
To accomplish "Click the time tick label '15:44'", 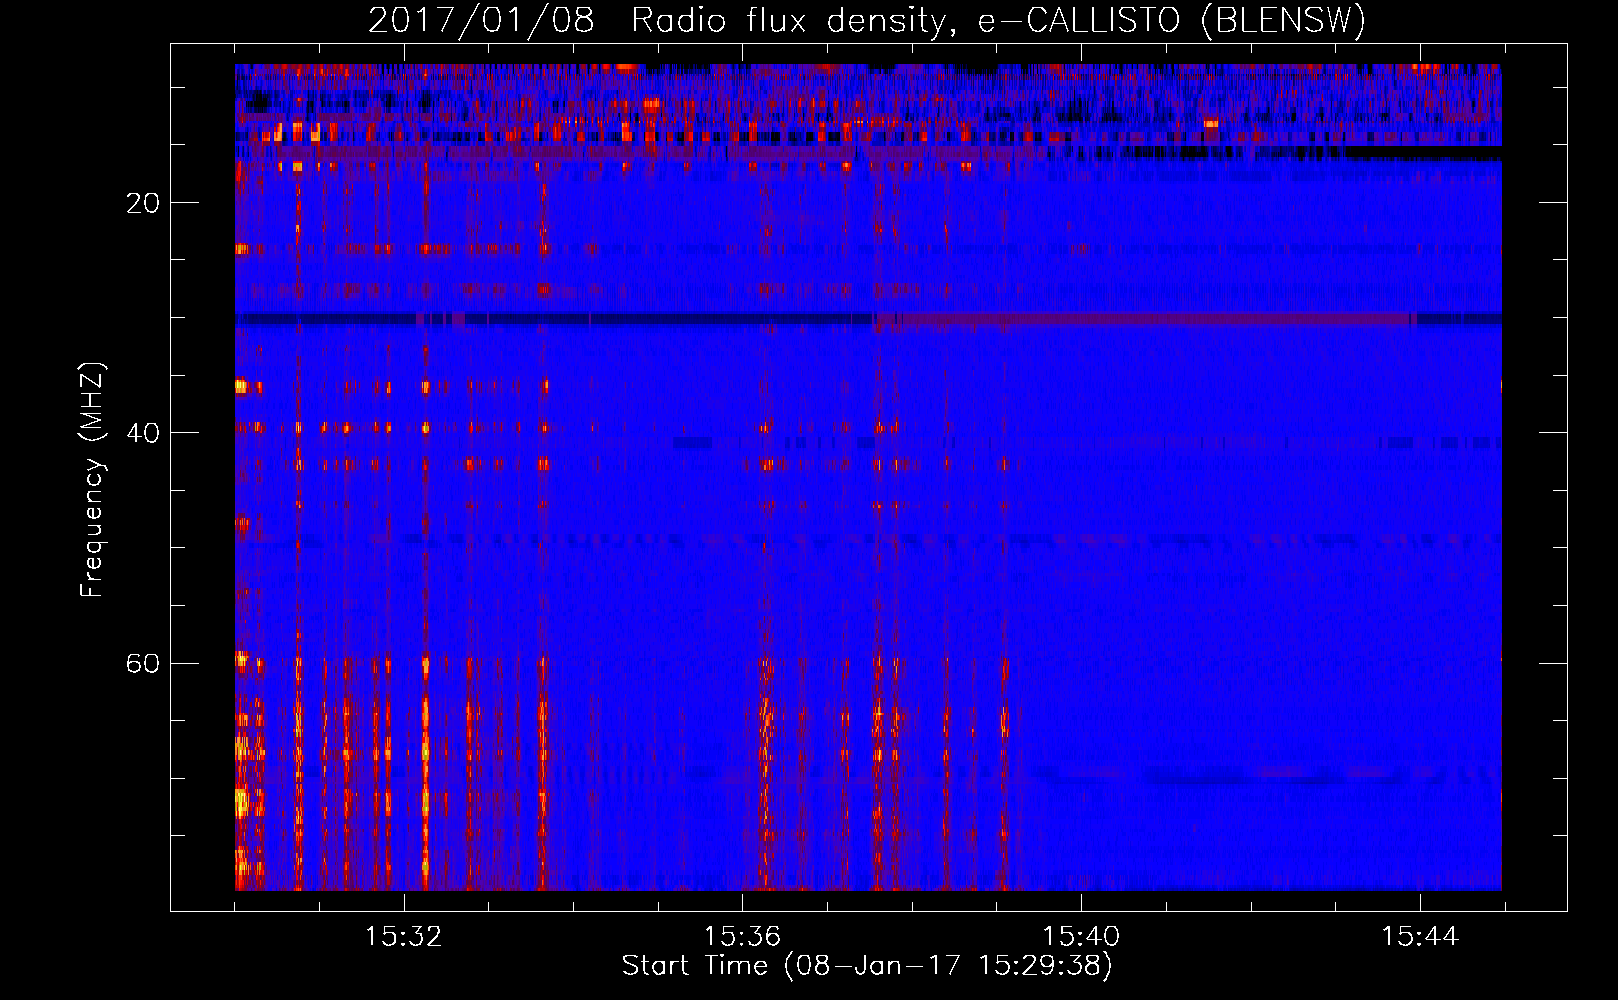I will 1420,936.
